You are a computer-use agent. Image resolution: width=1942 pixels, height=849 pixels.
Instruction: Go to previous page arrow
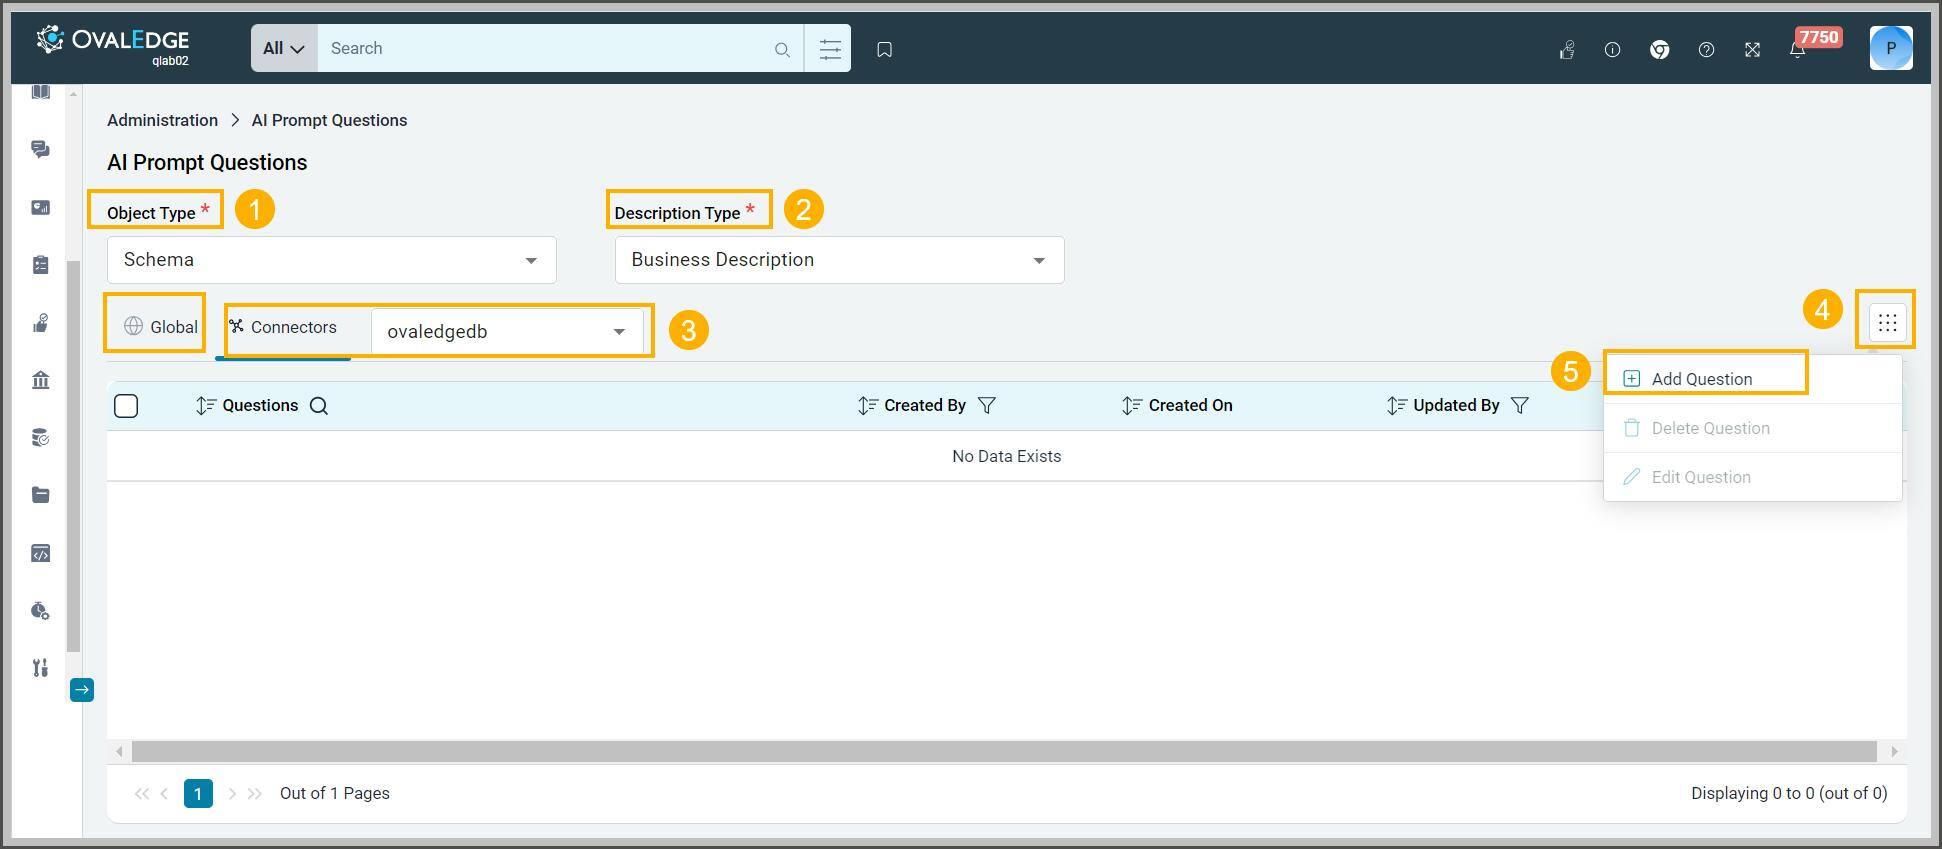164,794
